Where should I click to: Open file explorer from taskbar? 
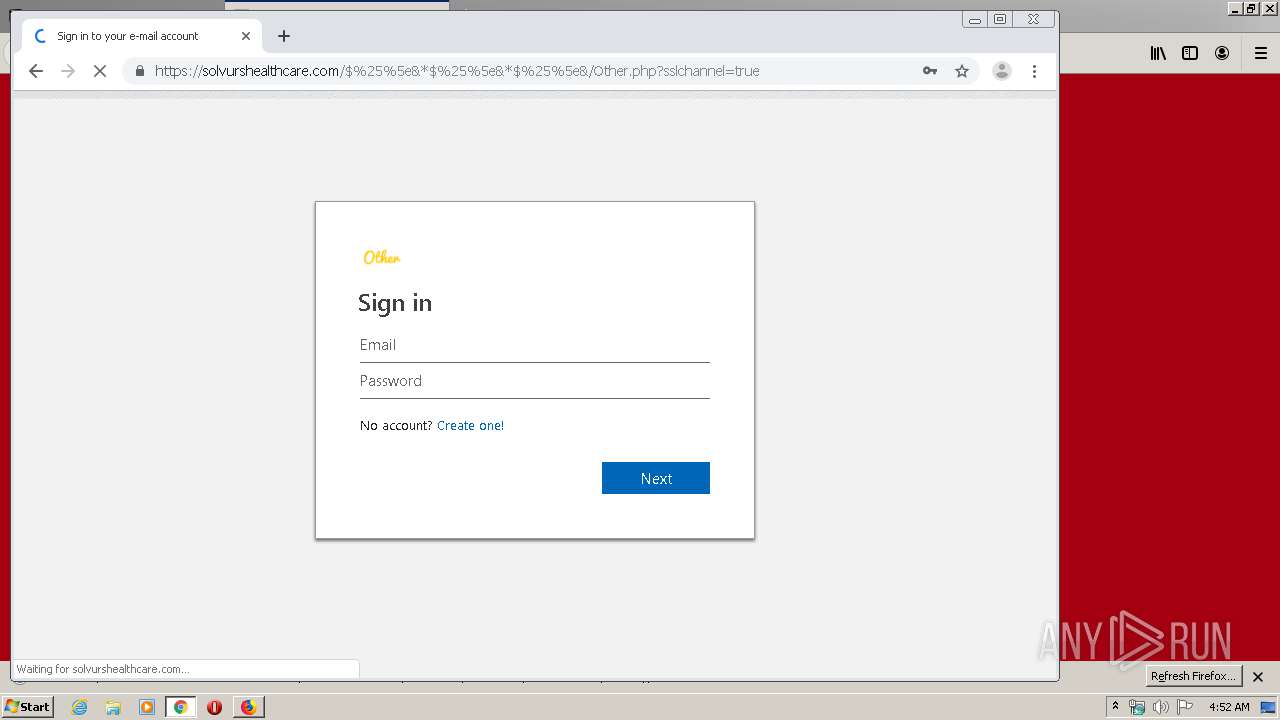click(113, 707)
